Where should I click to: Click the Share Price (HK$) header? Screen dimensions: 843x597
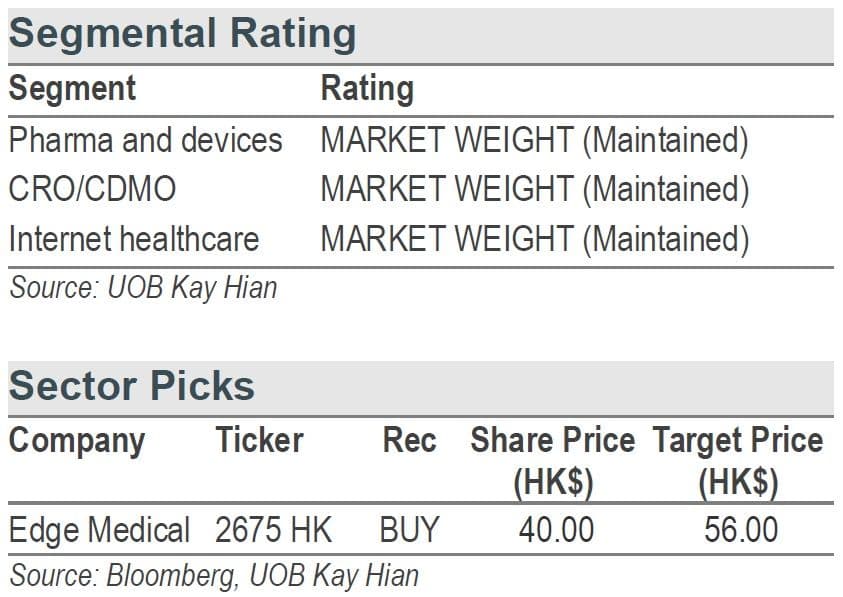[x=553, y=461]
